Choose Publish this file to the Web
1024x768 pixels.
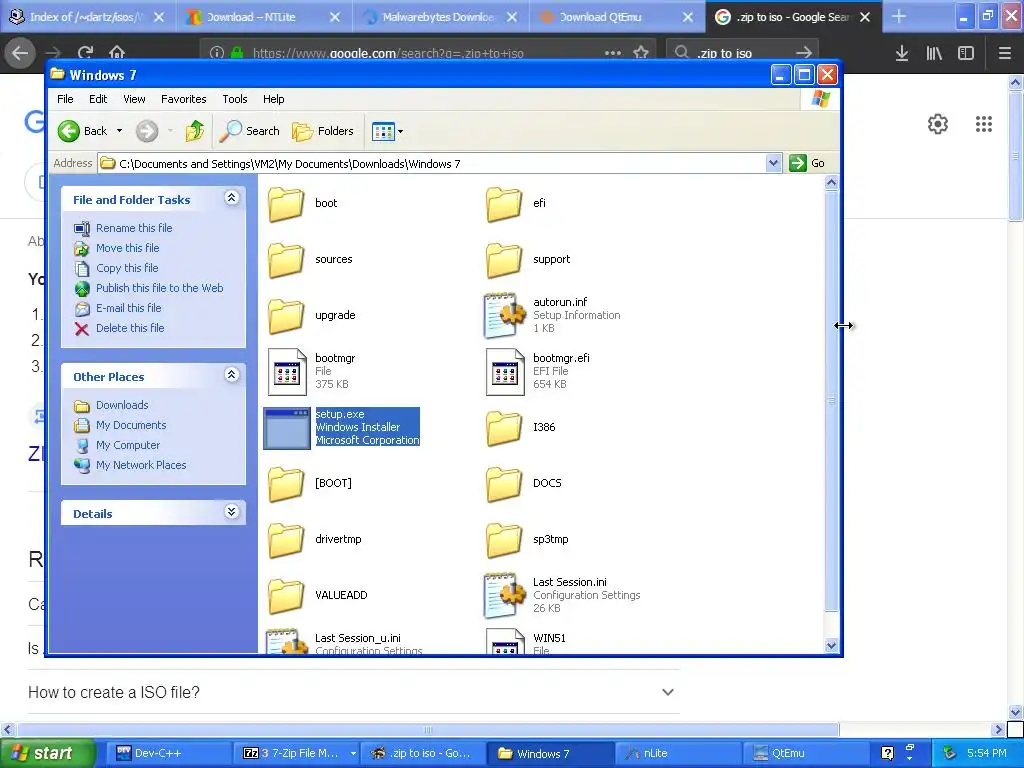[x=159, y=288]
